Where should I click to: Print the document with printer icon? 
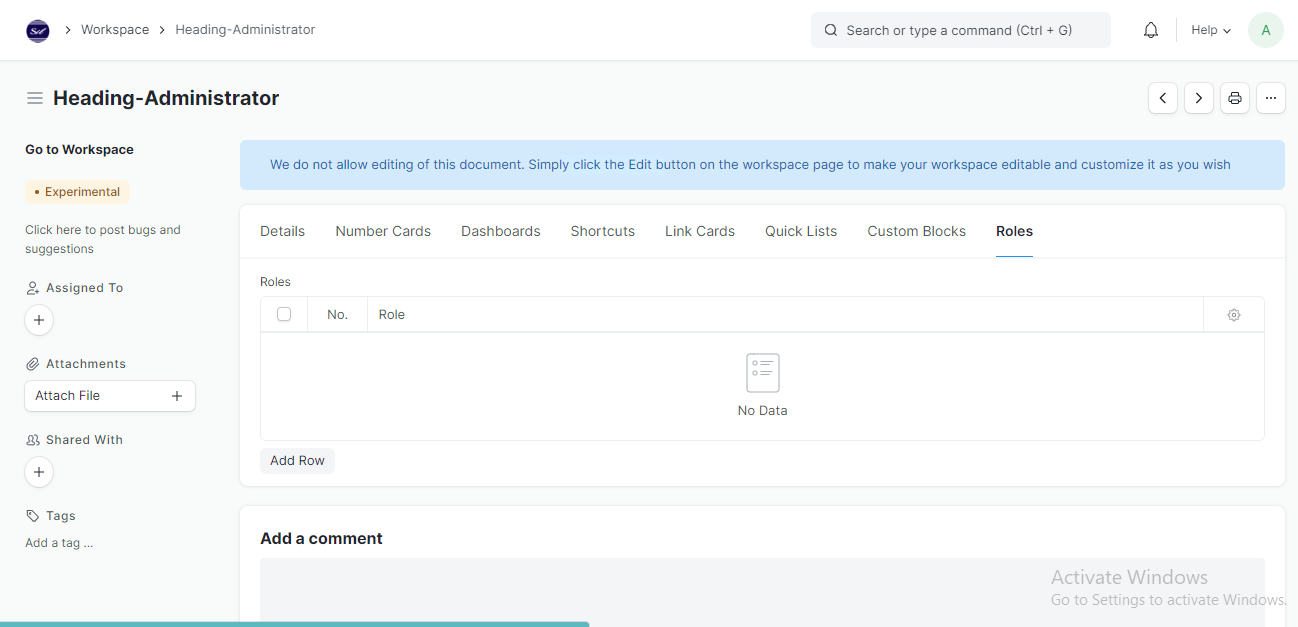pyautogui.click(x=1235, y=98)
